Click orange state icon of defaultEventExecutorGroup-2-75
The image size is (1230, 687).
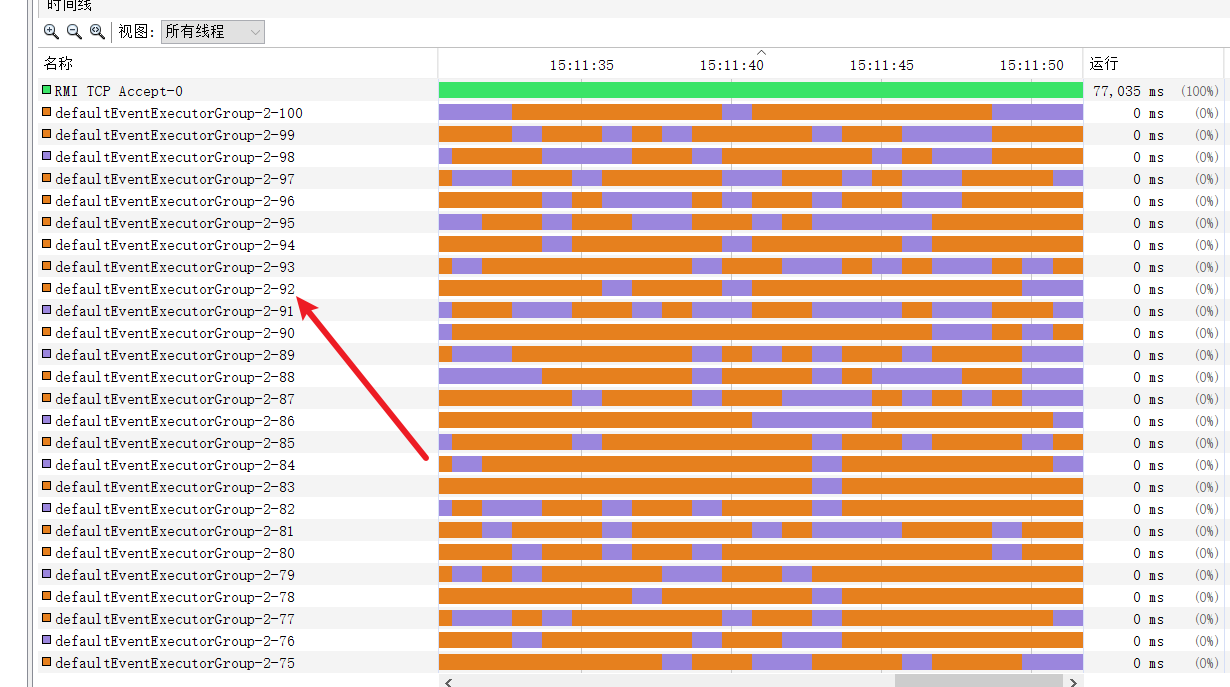point(46,662)
